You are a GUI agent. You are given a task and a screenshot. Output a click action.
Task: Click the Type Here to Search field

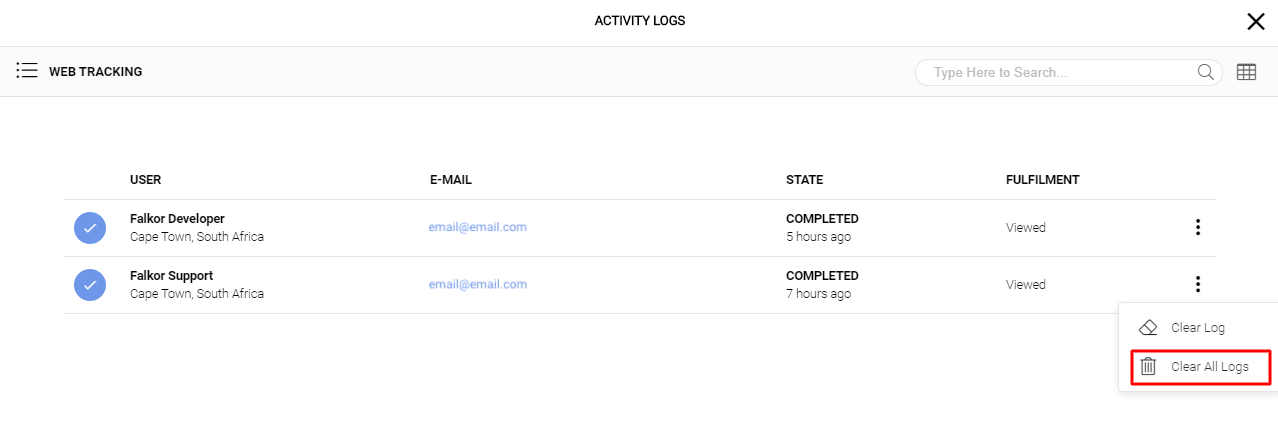point(1060,72)
